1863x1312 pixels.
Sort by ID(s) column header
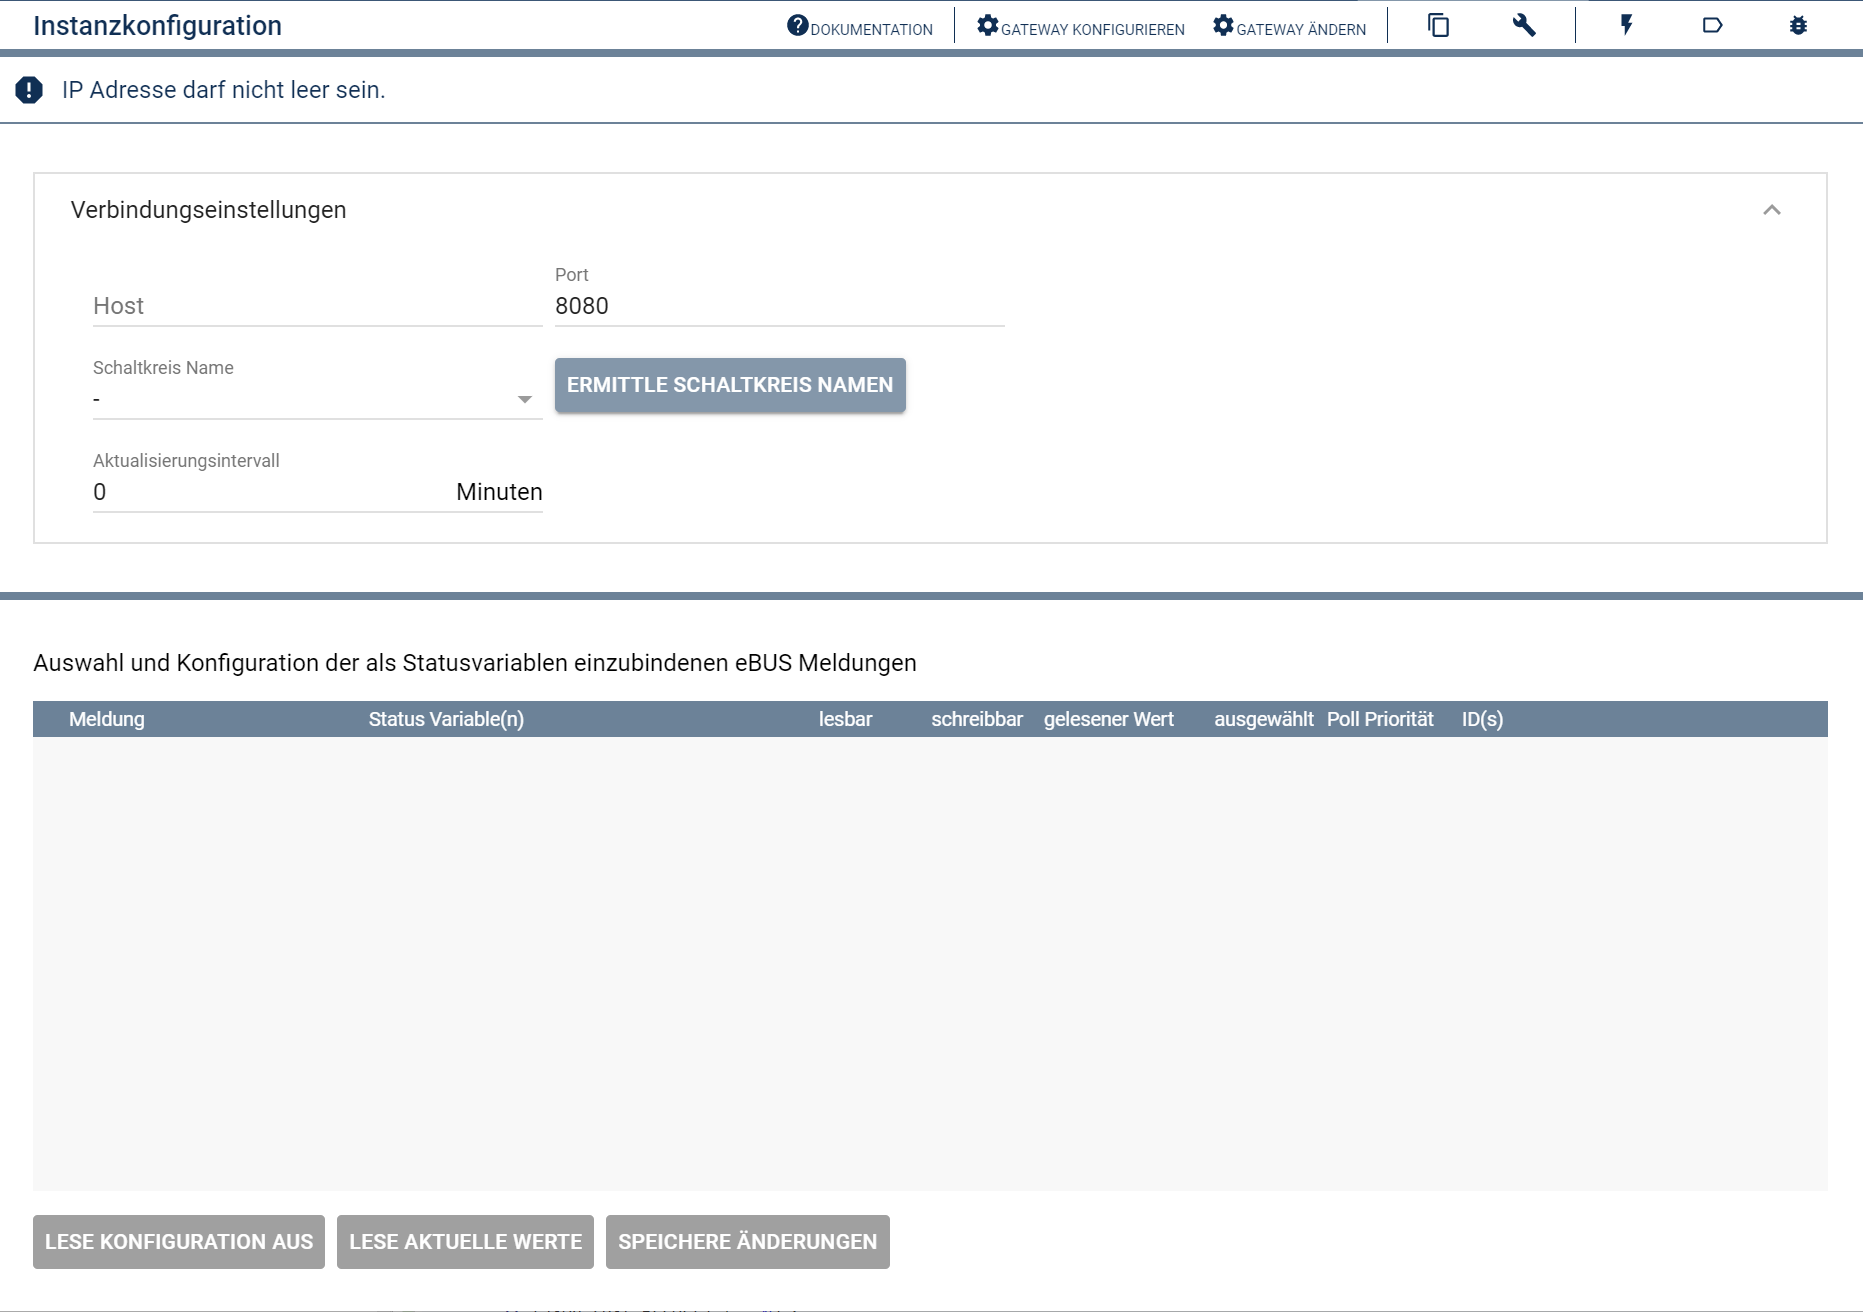[1482, 719]
